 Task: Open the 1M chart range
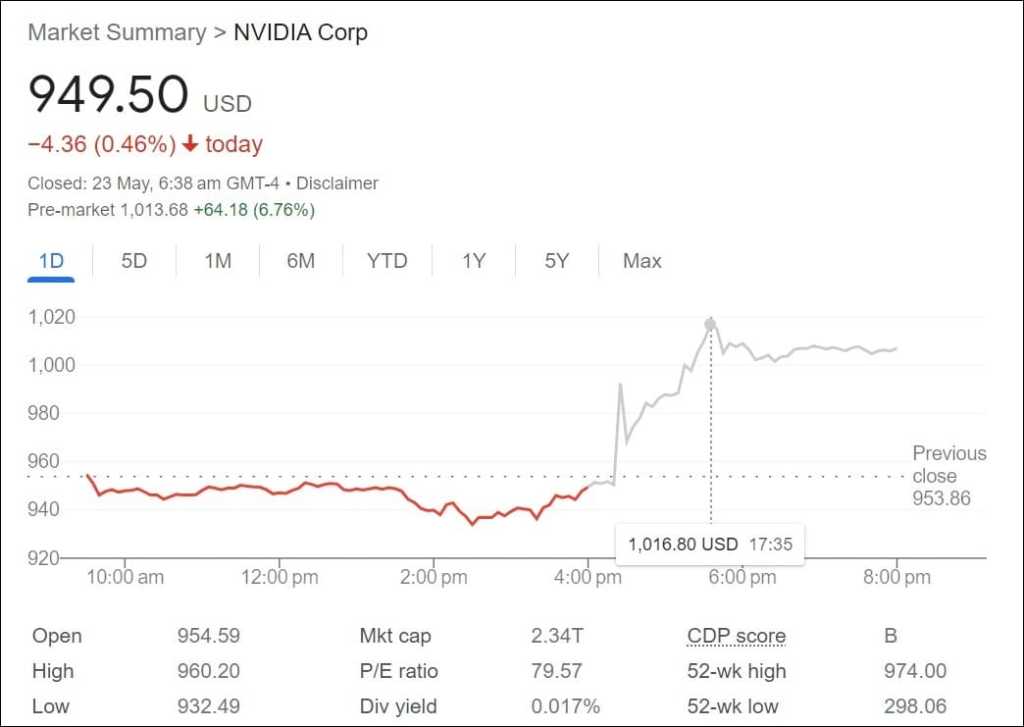217,261
